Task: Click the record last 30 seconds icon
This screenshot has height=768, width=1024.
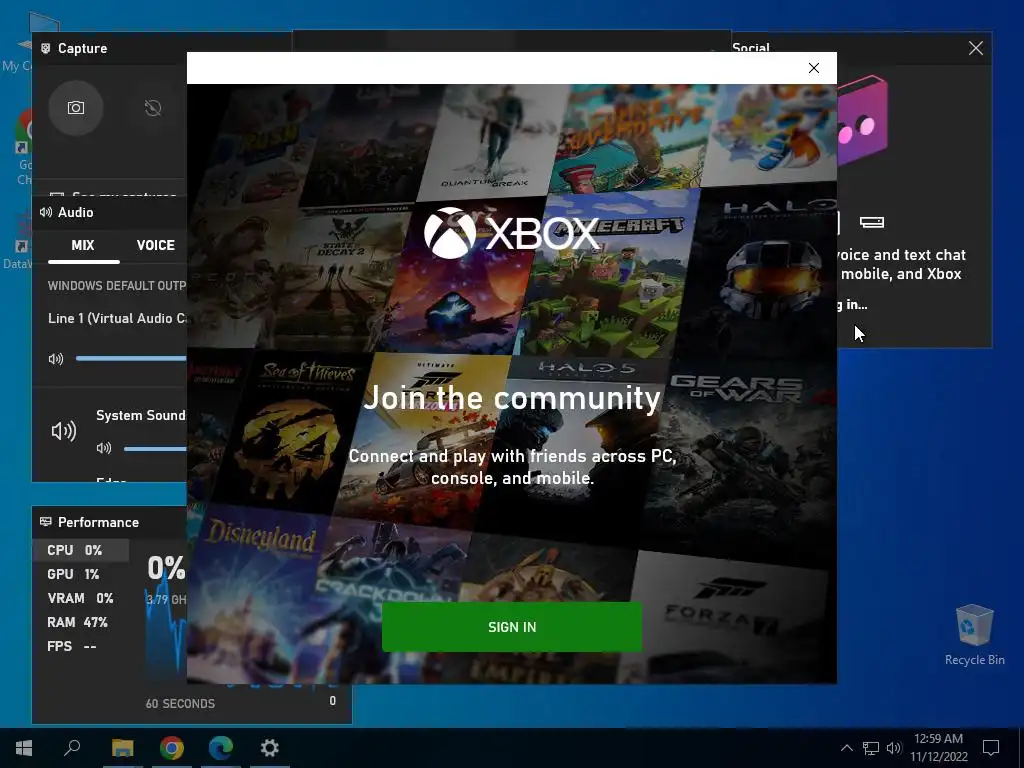Action: (x=153, y=108)
